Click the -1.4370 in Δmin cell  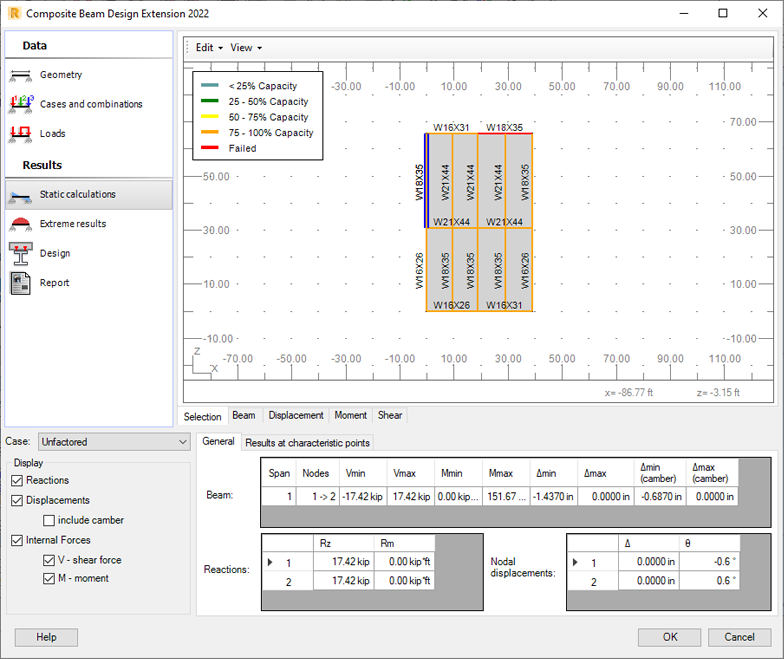coord(554,497)
